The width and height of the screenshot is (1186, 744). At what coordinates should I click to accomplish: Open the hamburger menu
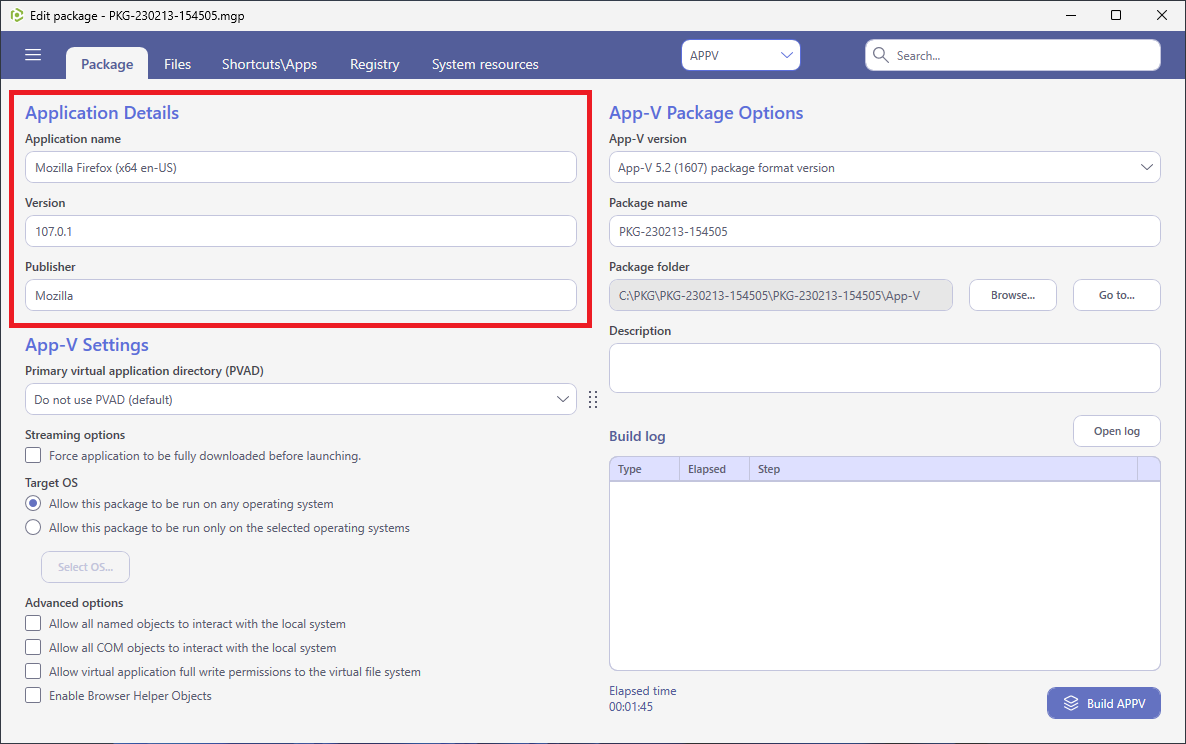(x=33, y=55)
